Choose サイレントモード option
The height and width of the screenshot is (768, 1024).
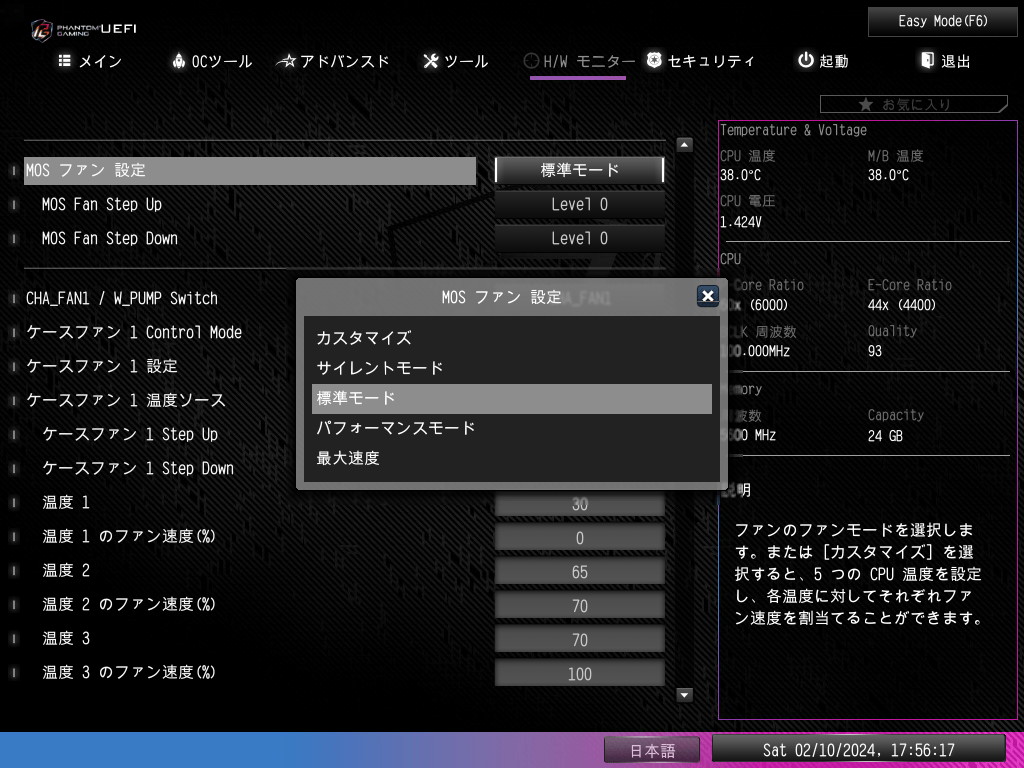pyautogui.click(x=380, y=368)
